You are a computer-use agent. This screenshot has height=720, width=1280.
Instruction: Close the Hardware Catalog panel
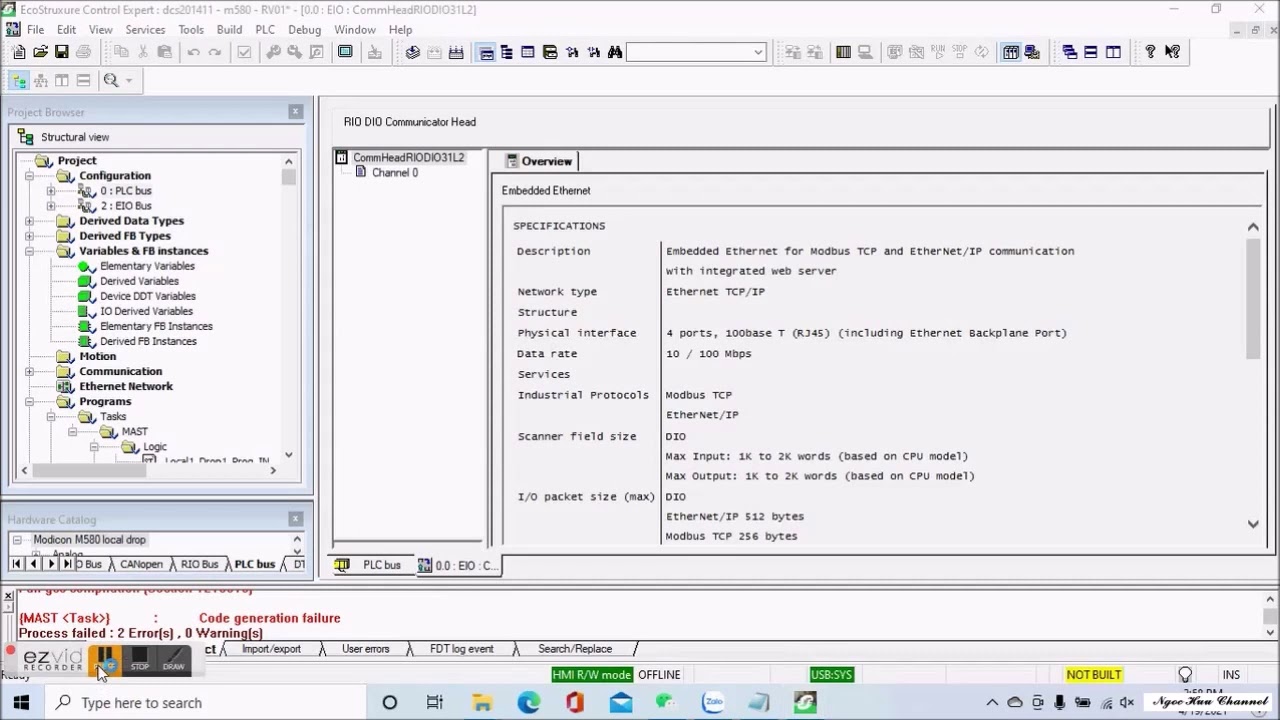tap(295, 519)
